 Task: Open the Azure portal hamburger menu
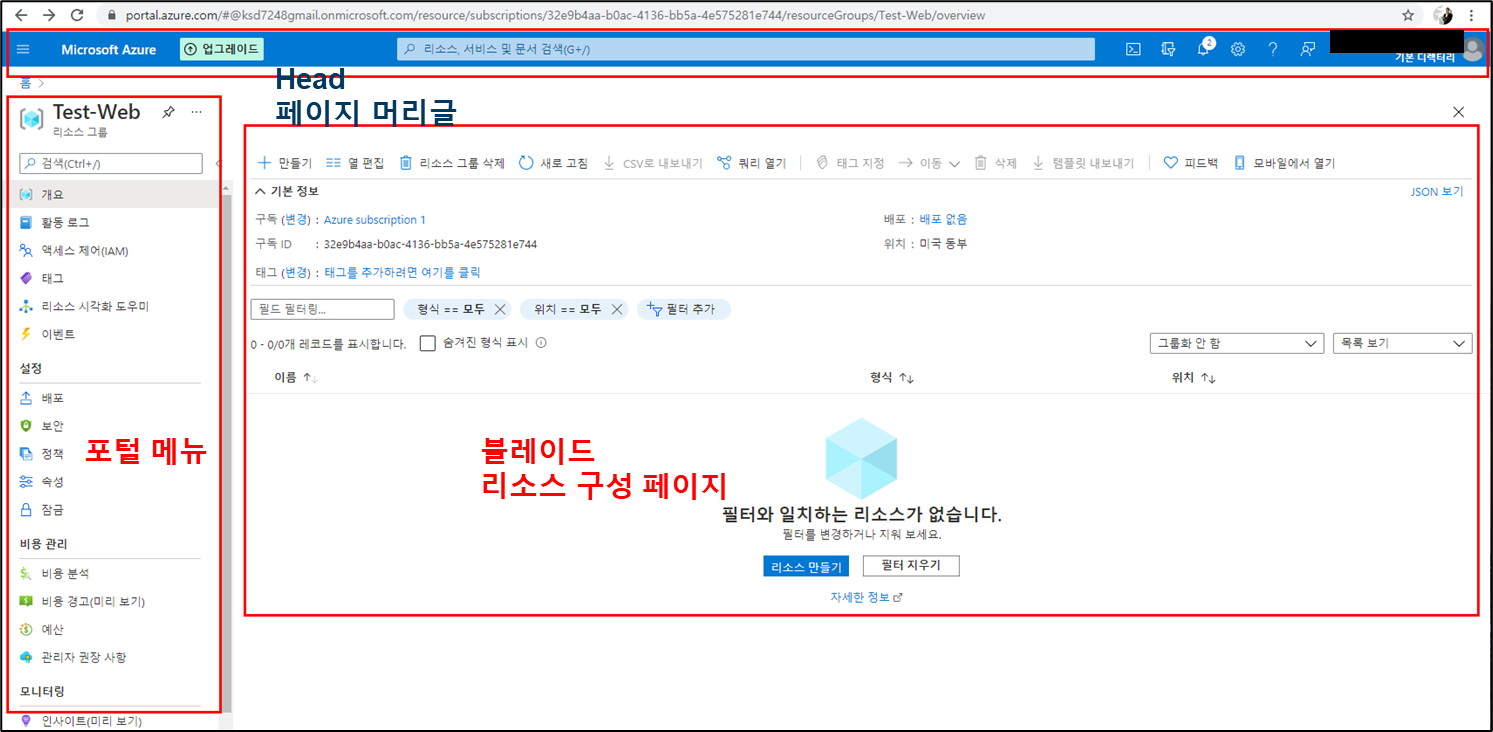tap(23, 49)
